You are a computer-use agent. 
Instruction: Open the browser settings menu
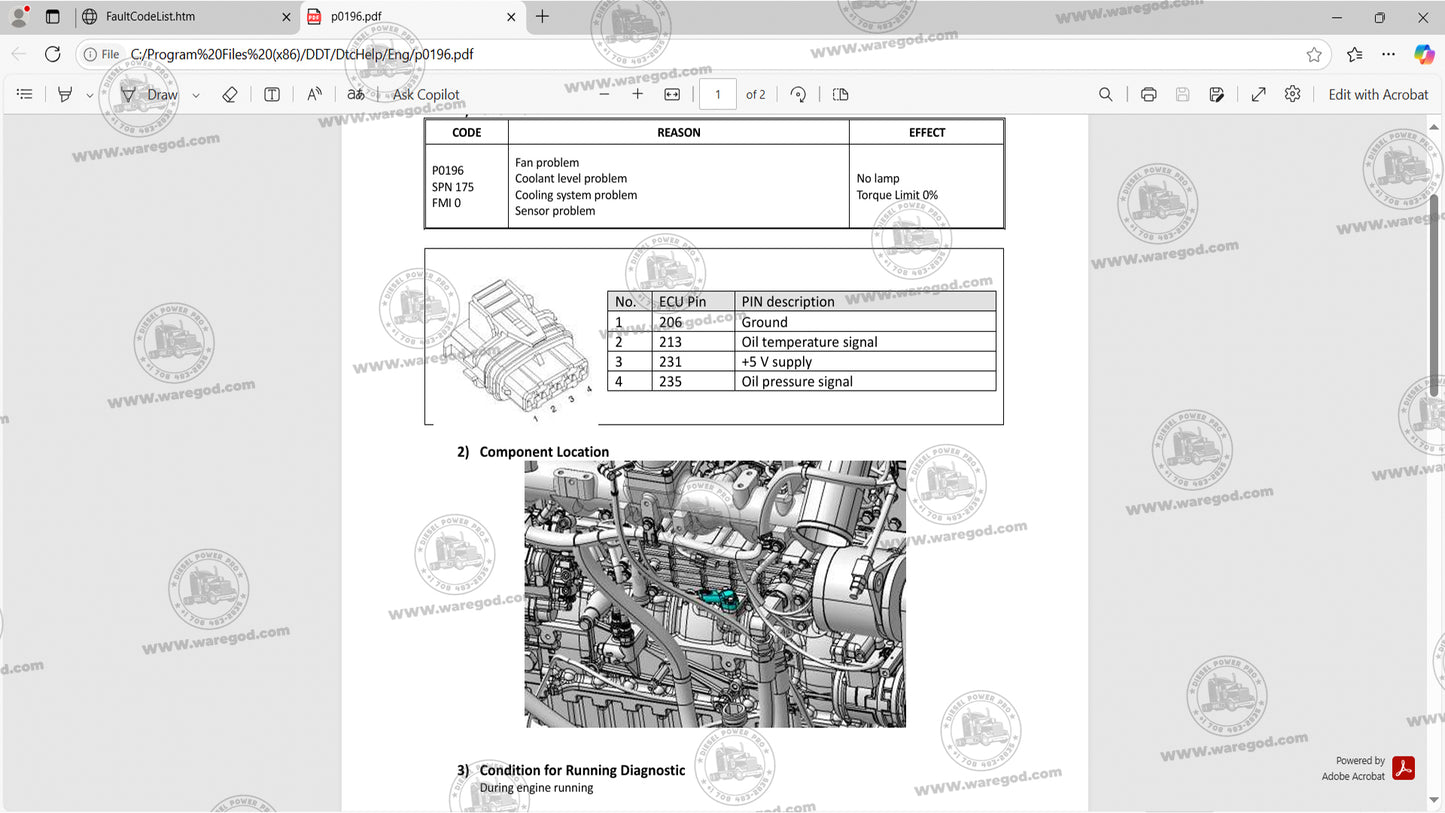(1388, 55)
